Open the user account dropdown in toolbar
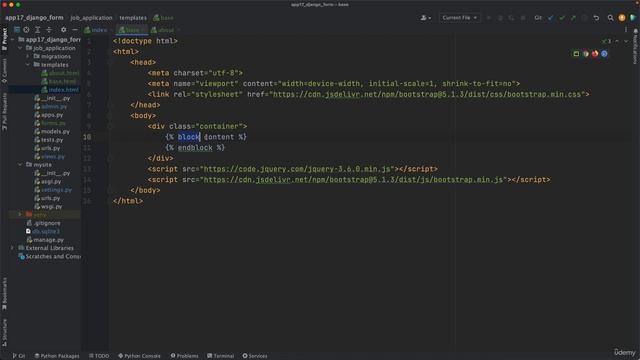640x360 pixels. (x=426, y=18)
